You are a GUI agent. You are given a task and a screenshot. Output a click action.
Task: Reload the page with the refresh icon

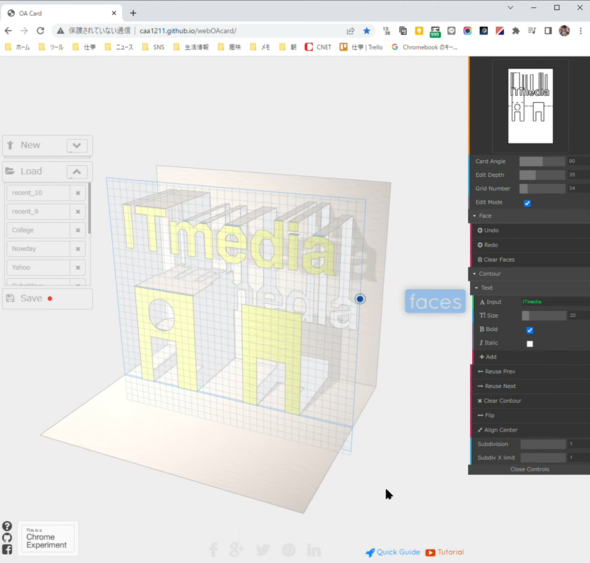click(x=40, y=31)
